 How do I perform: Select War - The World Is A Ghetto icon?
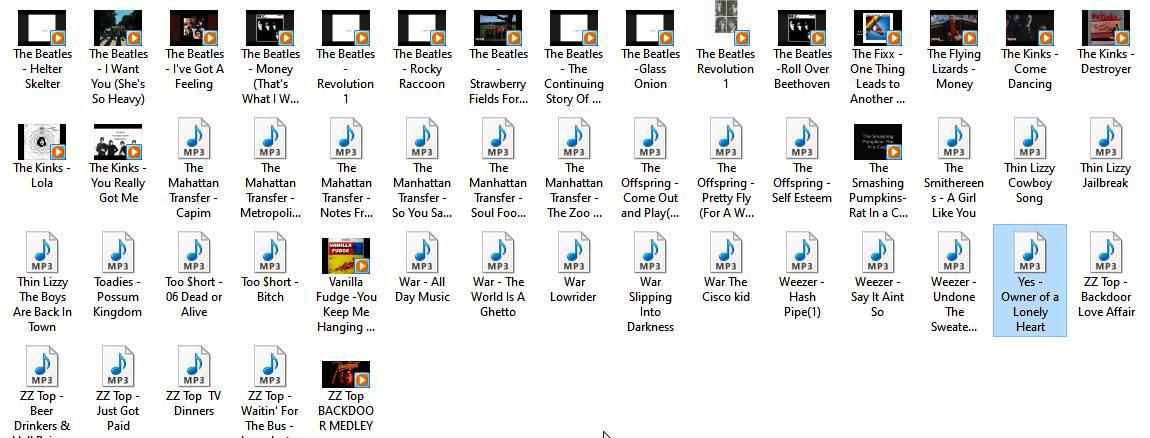click(x=498, y=253)
